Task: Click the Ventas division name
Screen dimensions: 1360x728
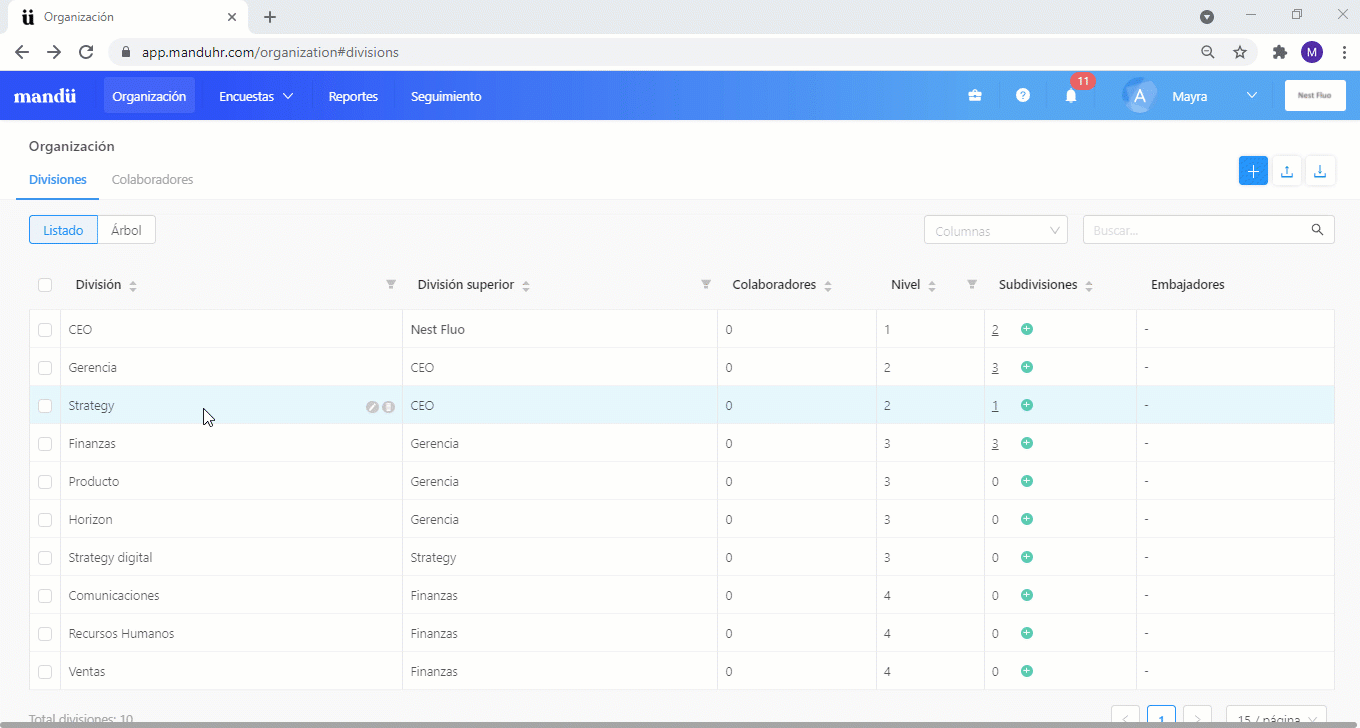Action: pyautogui.click(x=87, y=672)
